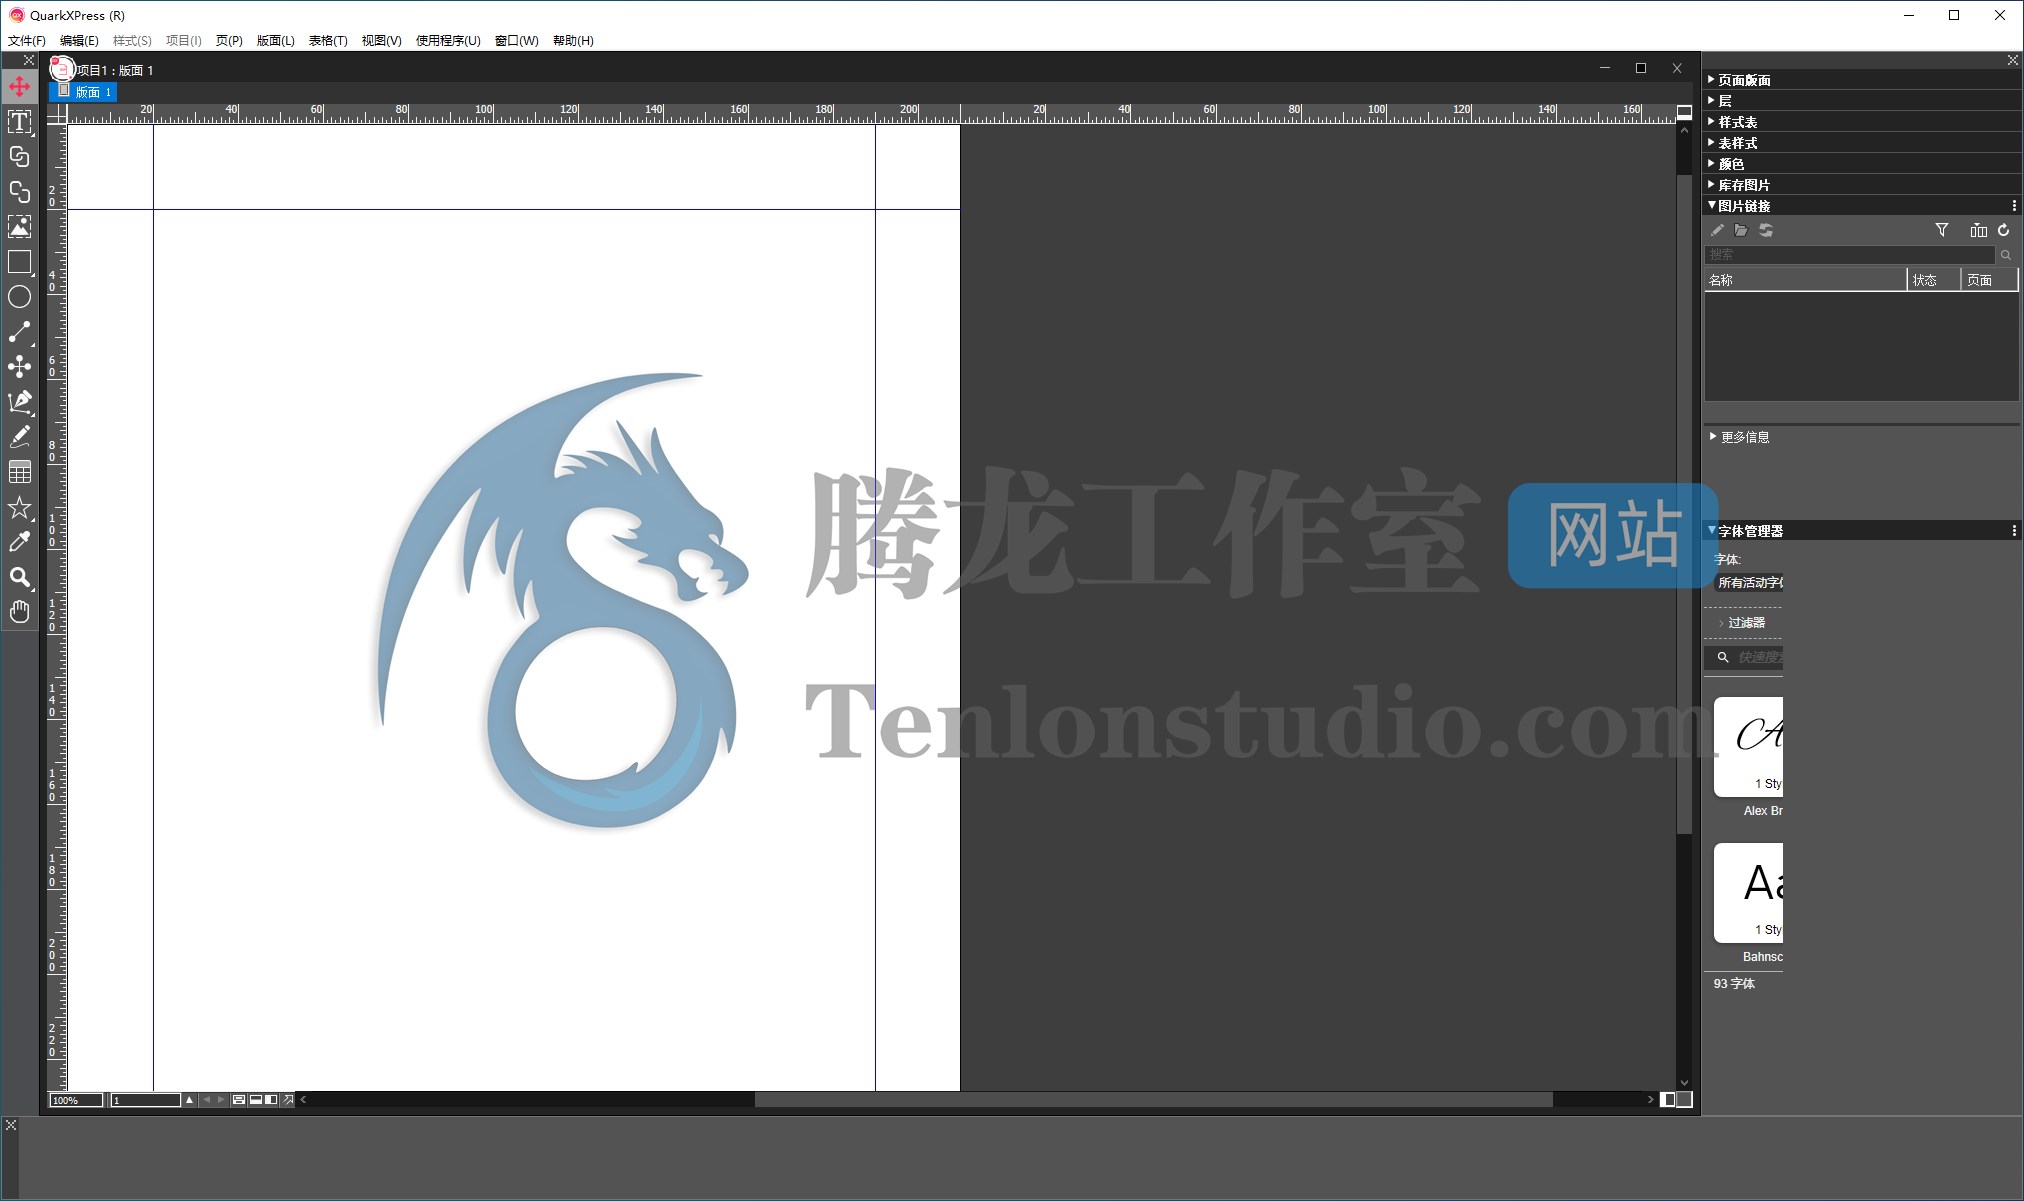
Task: Open the 视图(V) menu
Action: click(381, 41)
